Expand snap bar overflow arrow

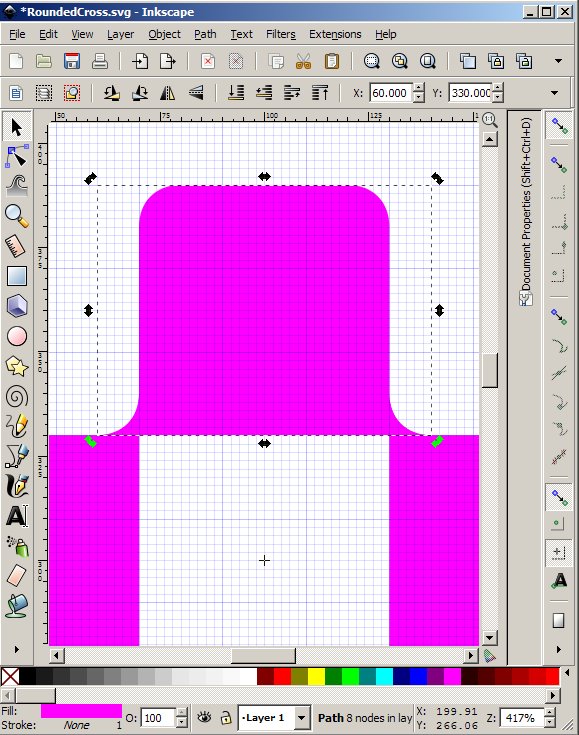click(x=559, y=649)
